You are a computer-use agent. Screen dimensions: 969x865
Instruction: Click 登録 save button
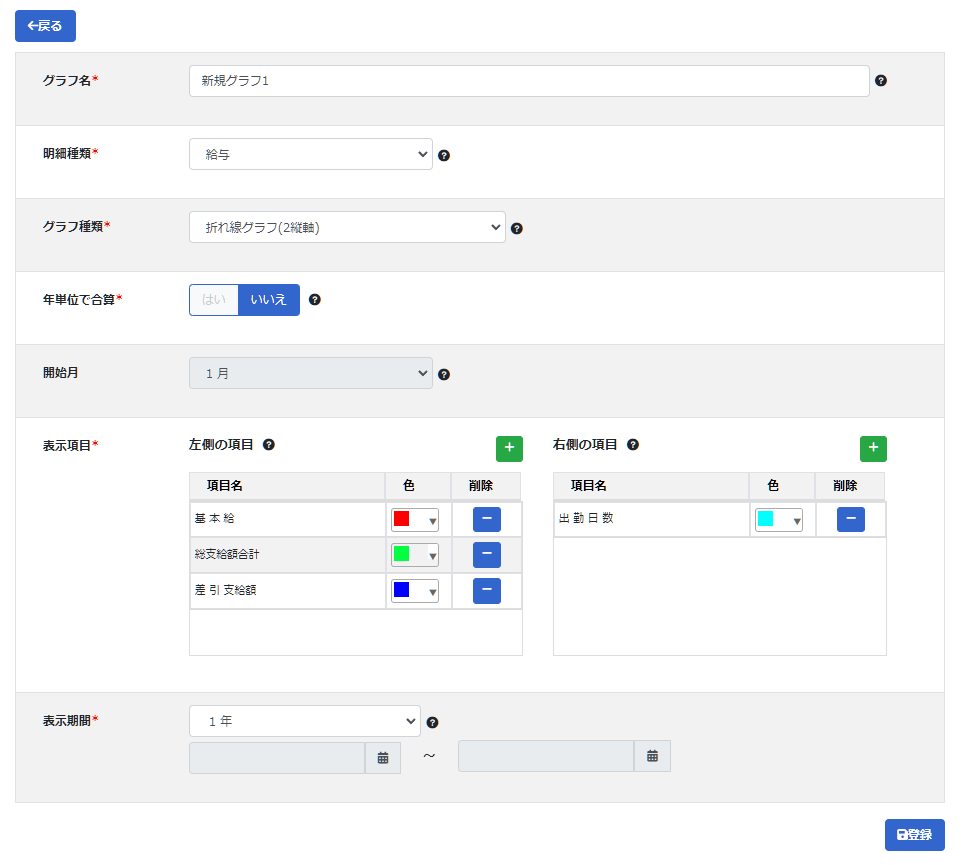pyautogui.click(x=914, y=835)
